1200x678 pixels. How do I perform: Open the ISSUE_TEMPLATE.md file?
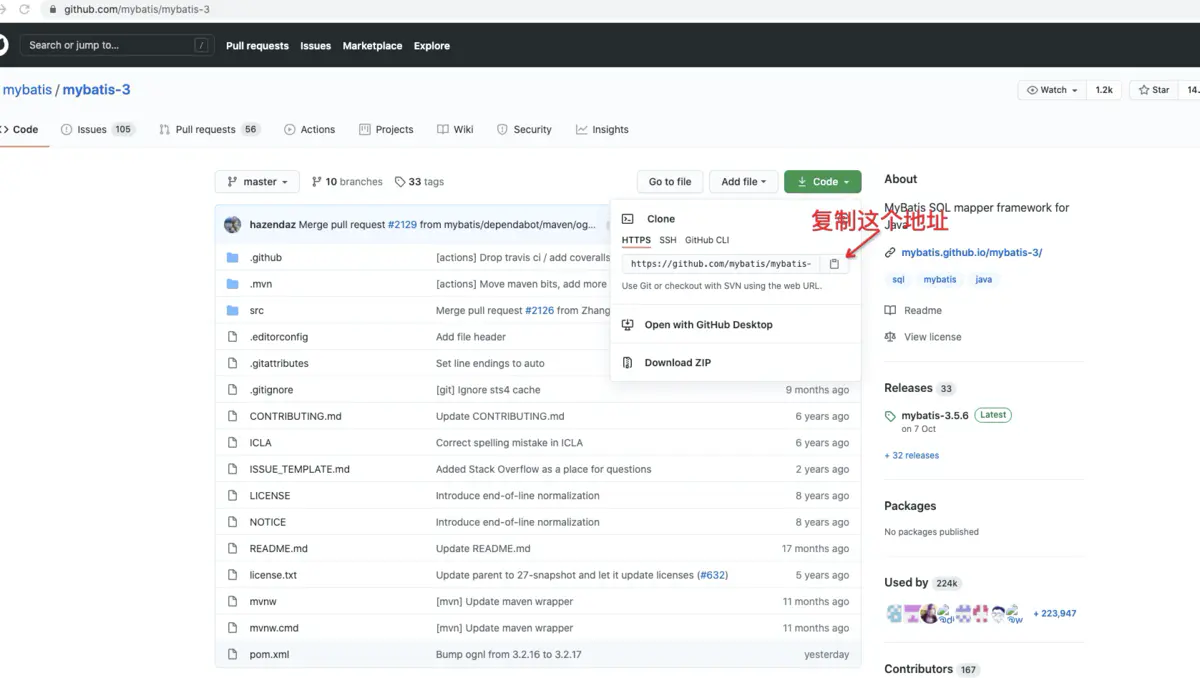[300, 470]
